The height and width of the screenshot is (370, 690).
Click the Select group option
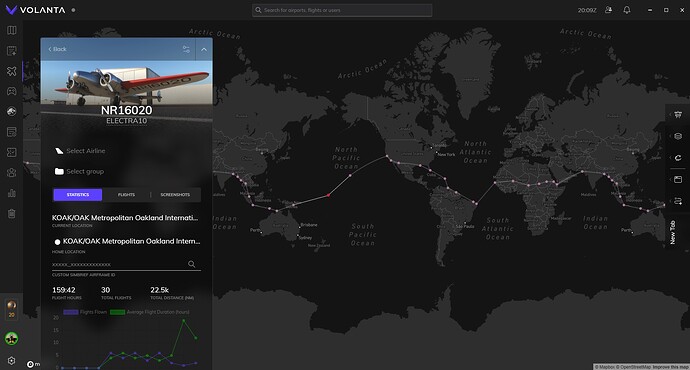coord(80,172)
